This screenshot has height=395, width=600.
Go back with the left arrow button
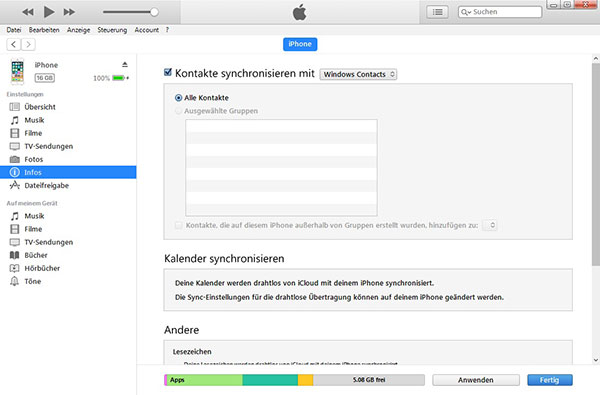[x=14, y=44]
